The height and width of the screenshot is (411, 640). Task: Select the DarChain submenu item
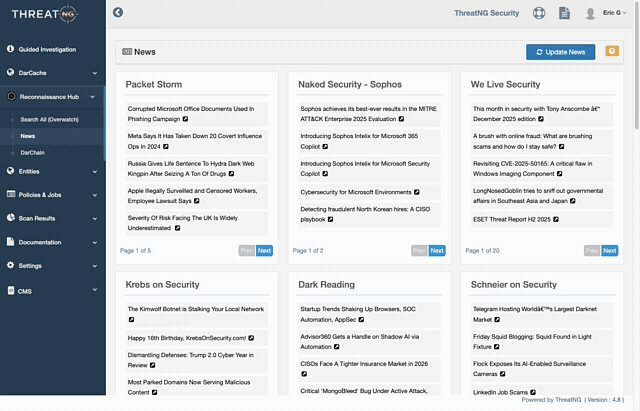32,153
